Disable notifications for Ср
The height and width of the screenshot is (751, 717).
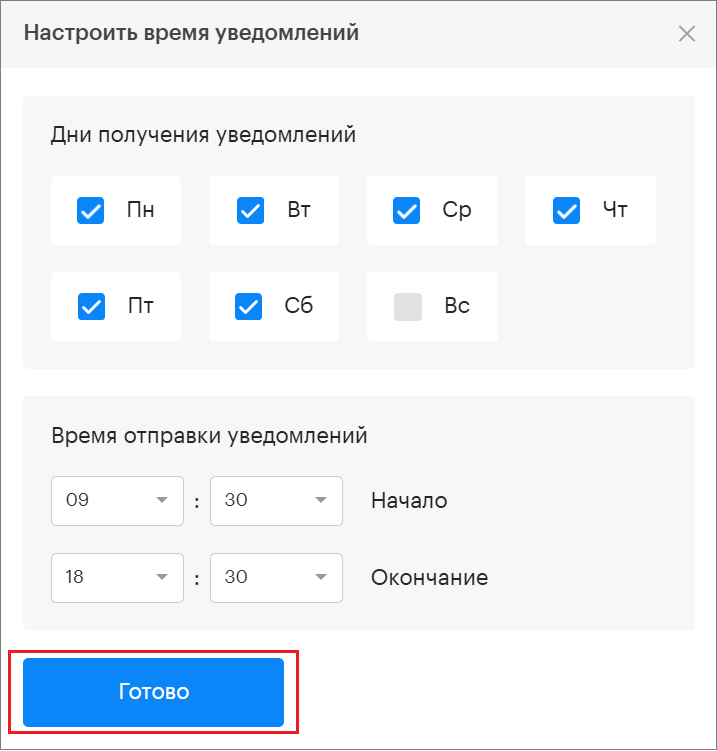[407, 211]
